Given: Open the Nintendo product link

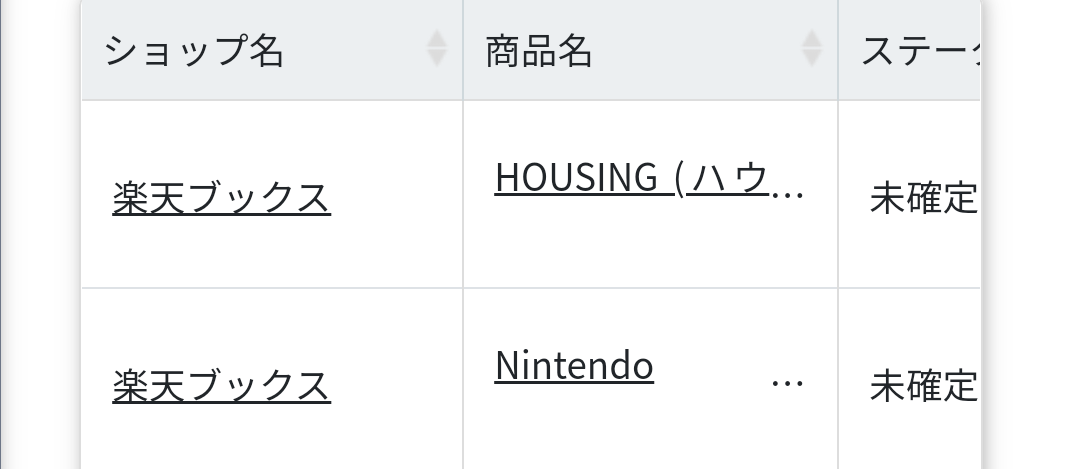Looking at the screenshot, I should (574, 365).
